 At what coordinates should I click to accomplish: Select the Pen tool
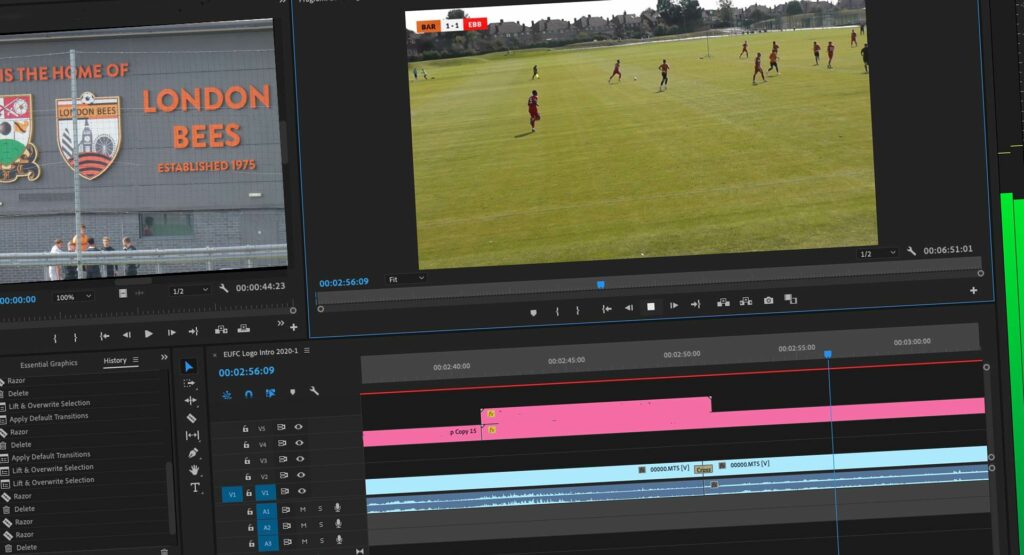coord(193,453)
